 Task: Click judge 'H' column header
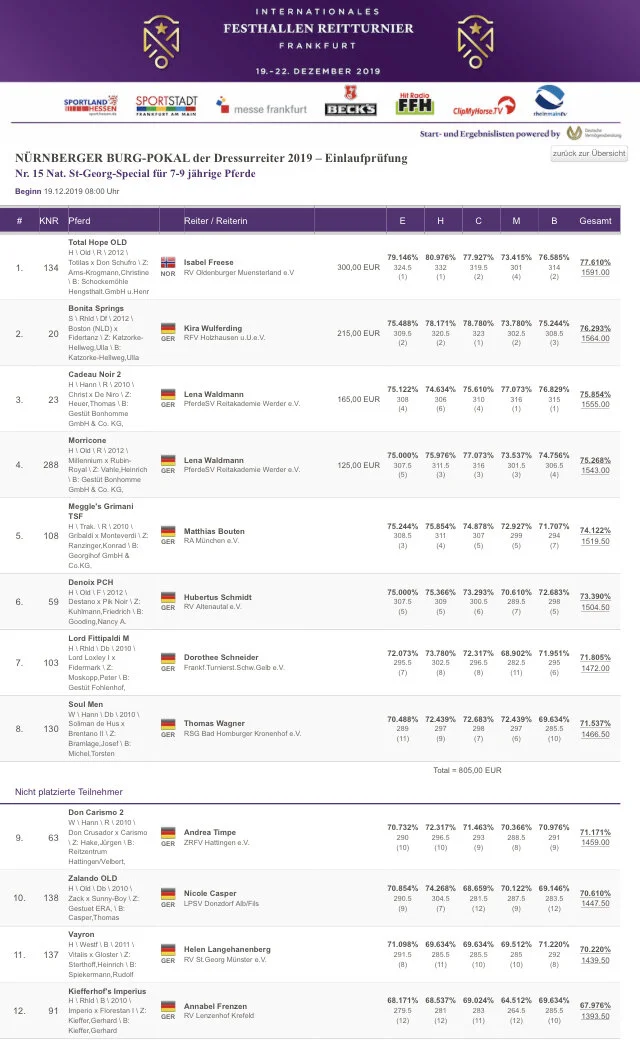point(440,221)
